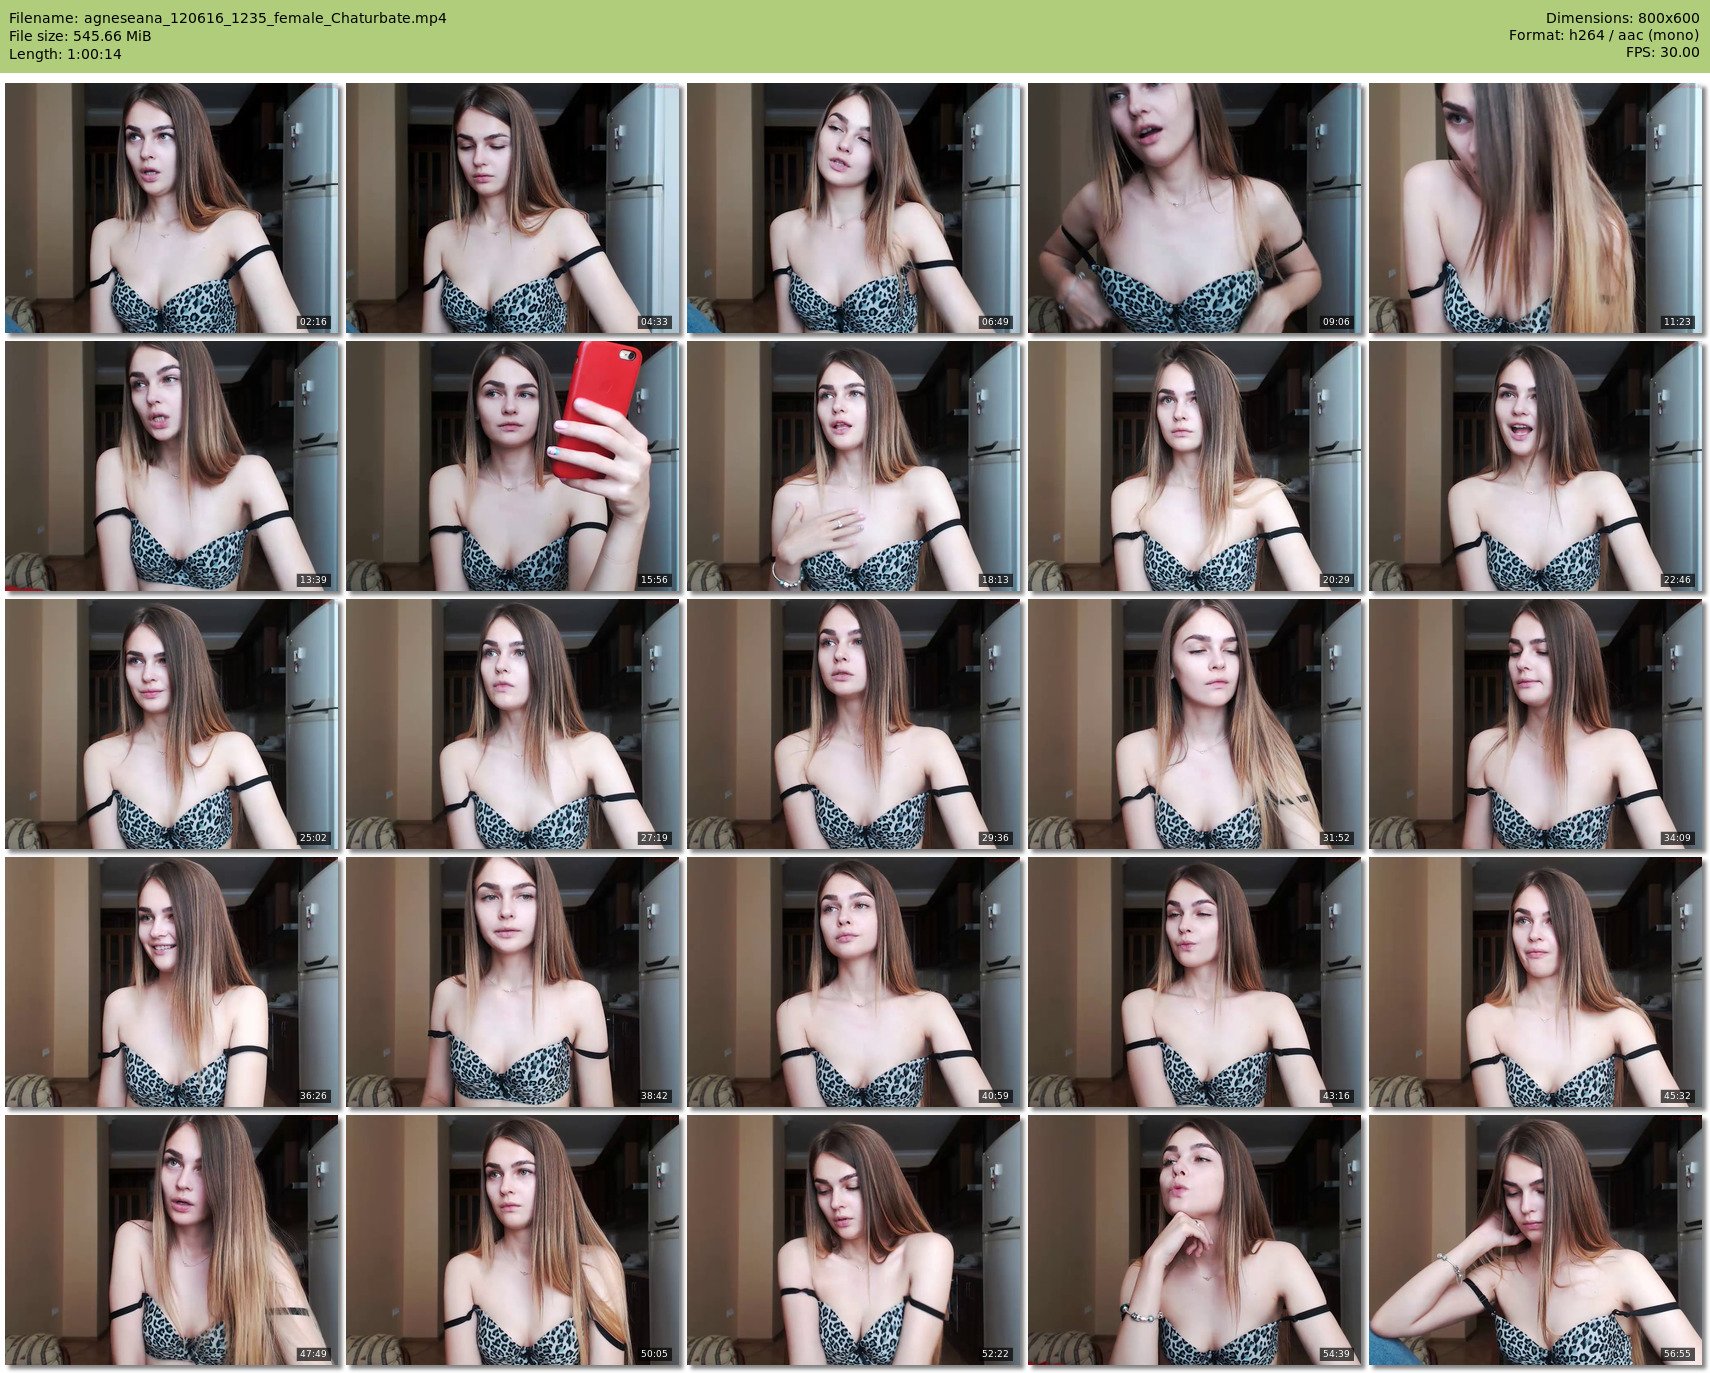
Task: View the frame stamped 54:39
Action: click(1195, 1240)
